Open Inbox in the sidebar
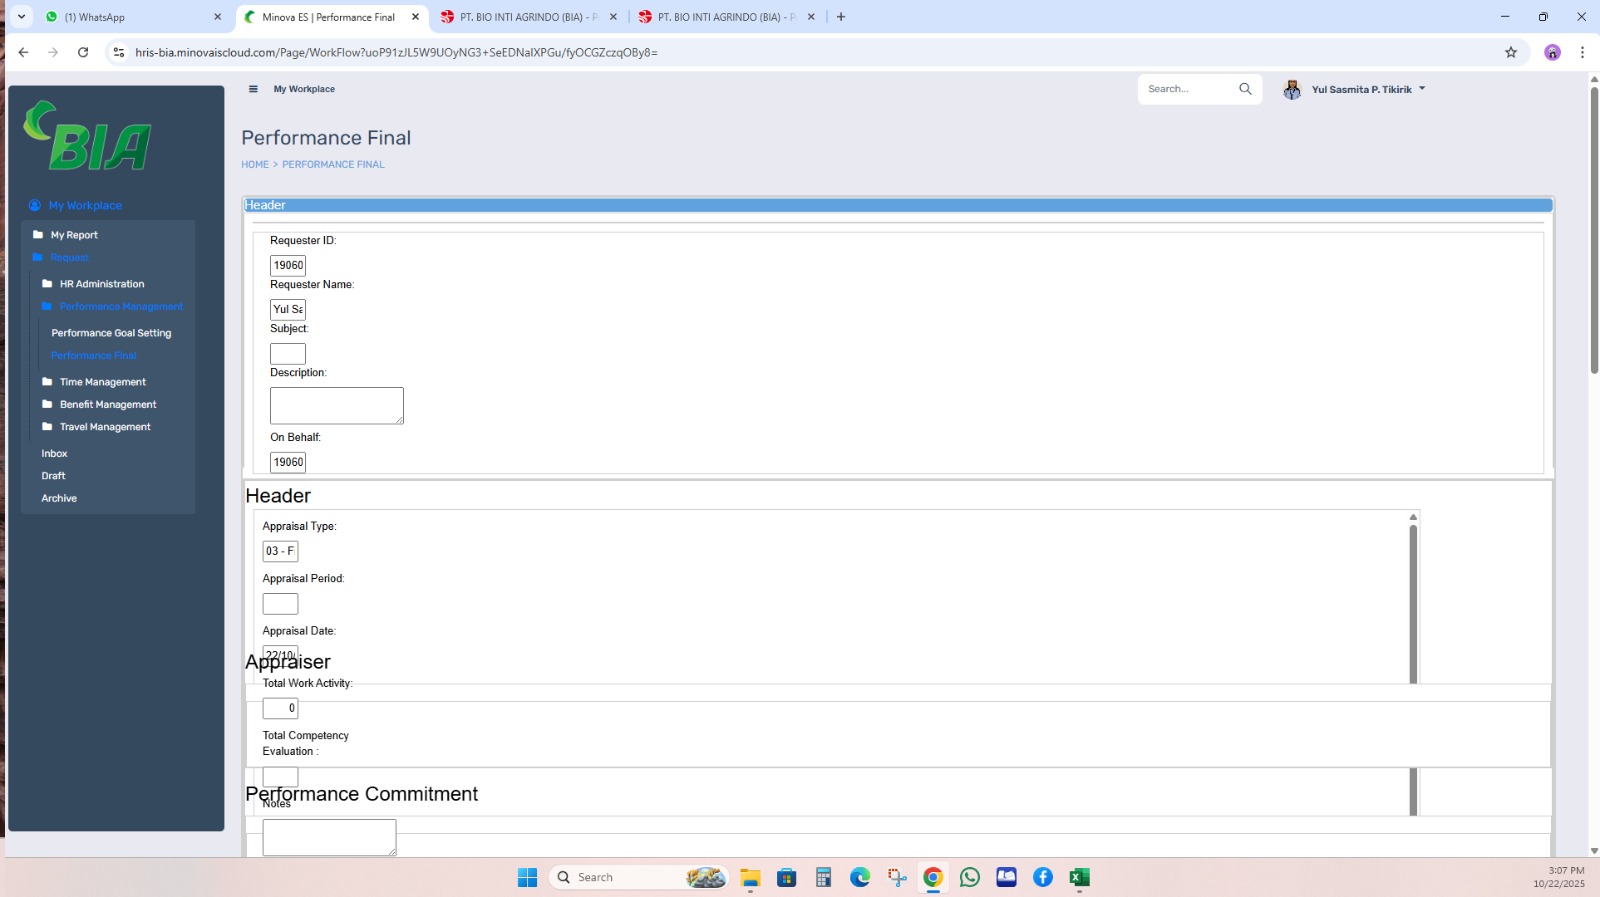1600x897 pixels. (x=54, y=454)
